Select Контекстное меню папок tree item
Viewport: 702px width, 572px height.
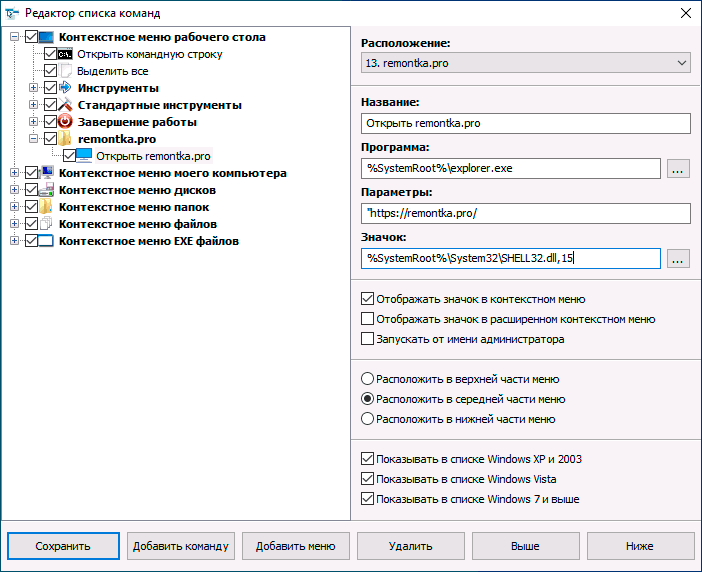(134, 207)
